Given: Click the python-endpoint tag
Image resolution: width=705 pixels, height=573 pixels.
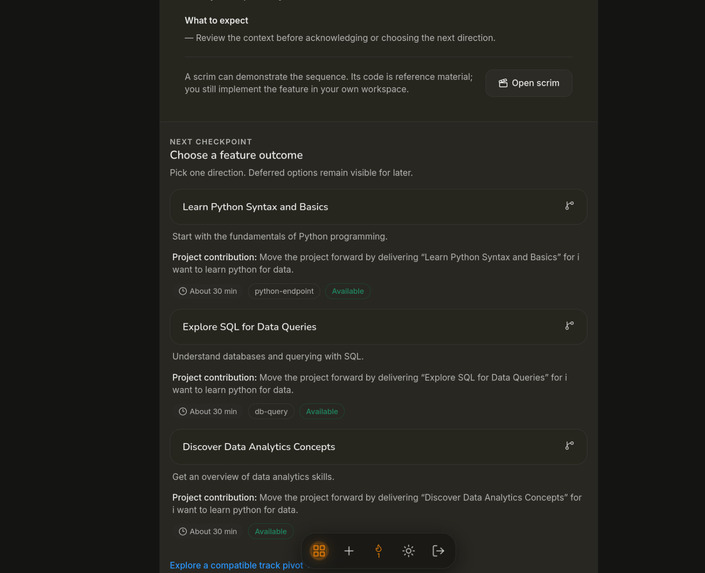Looking at the screenshot, I should pyautogui.click(x=284, y=291).
